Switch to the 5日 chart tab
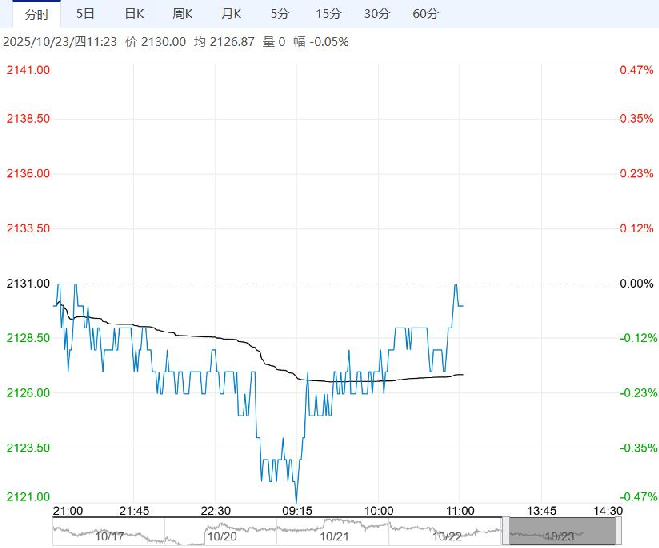659x548 pixels. pyautogui.click(x=86, y=13)
